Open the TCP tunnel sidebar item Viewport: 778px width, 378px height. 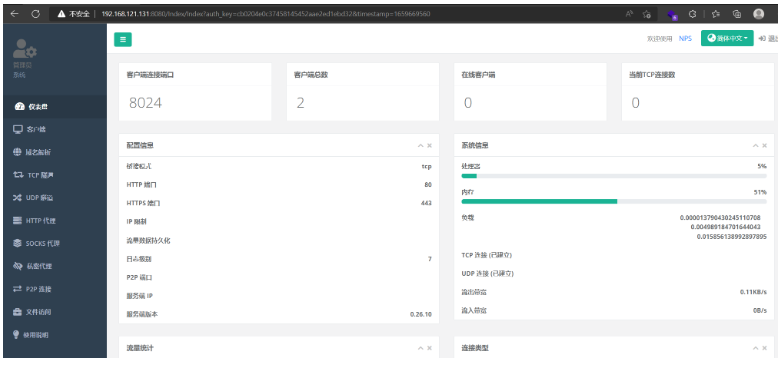pyautogui.click(x=55, y=175)
